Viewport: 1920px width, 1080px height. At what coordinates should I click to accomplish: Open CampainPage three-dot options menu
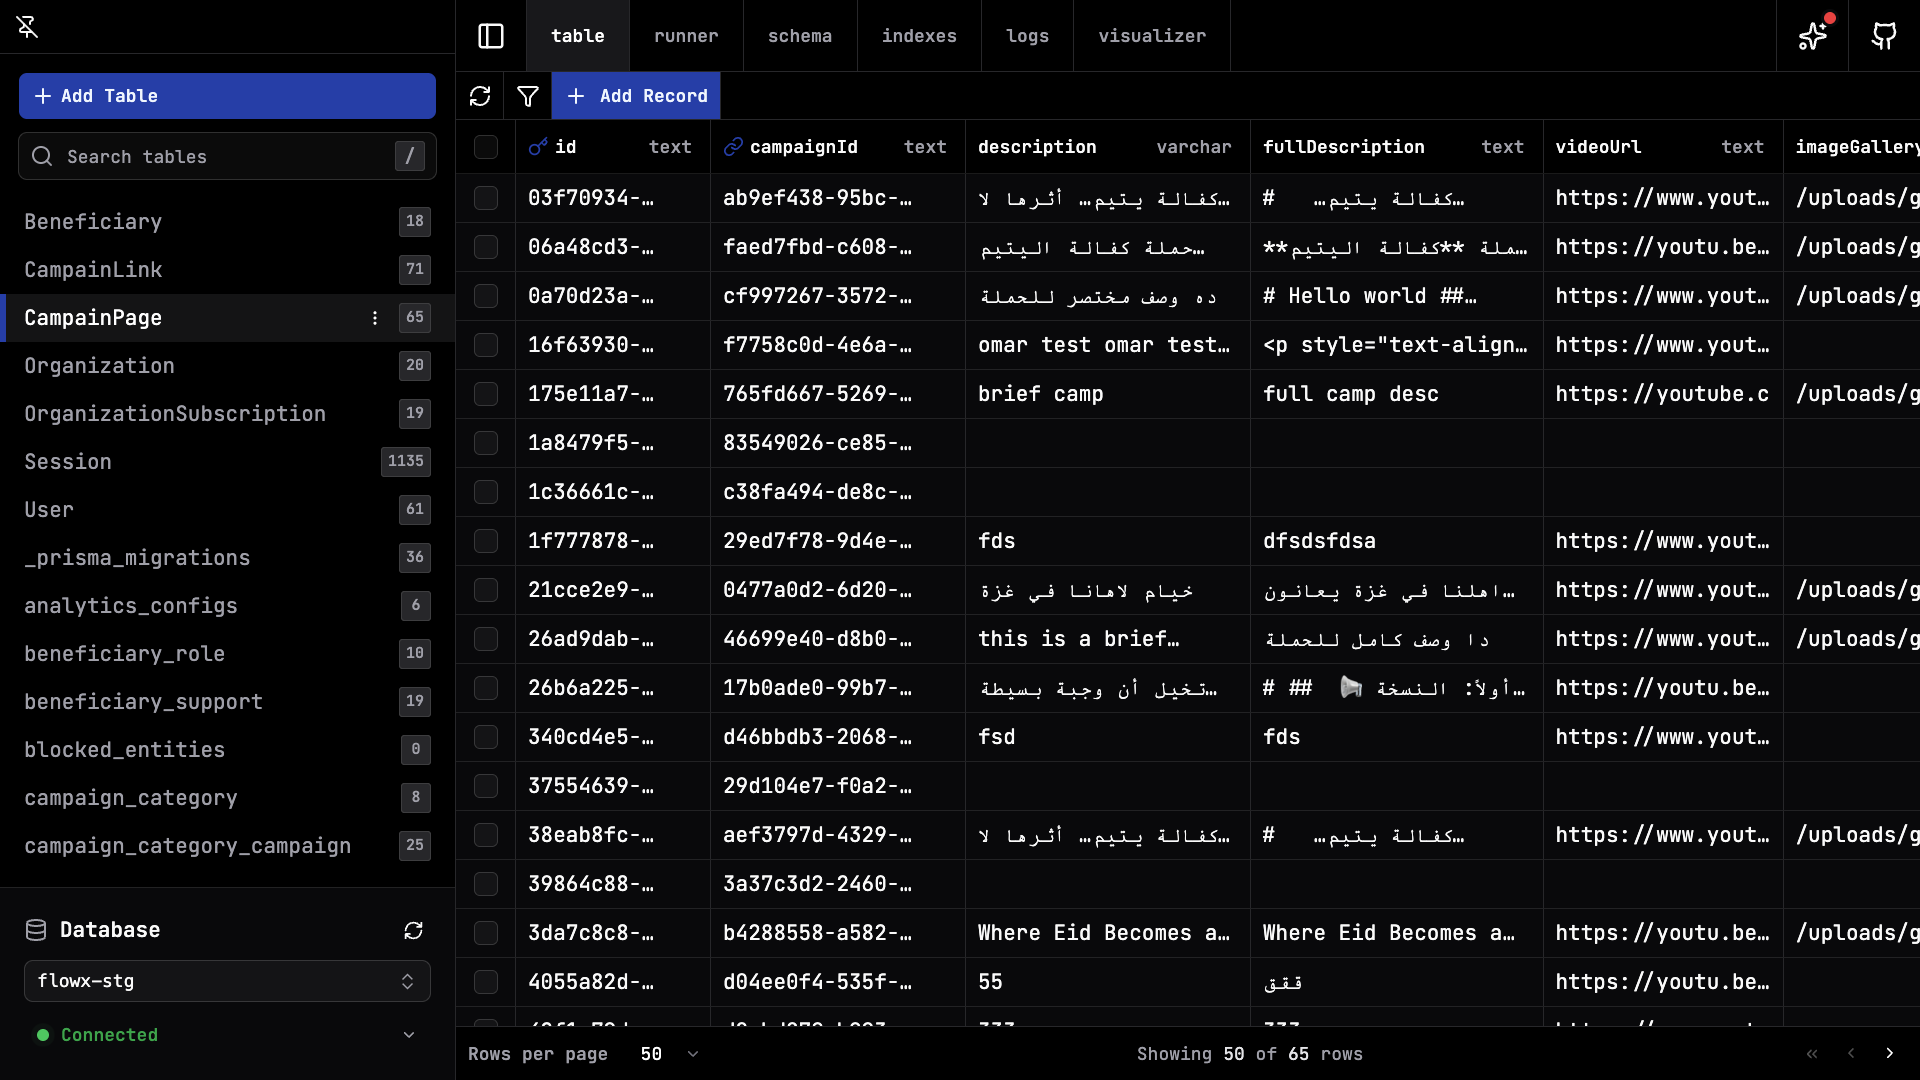click(375, 318)
